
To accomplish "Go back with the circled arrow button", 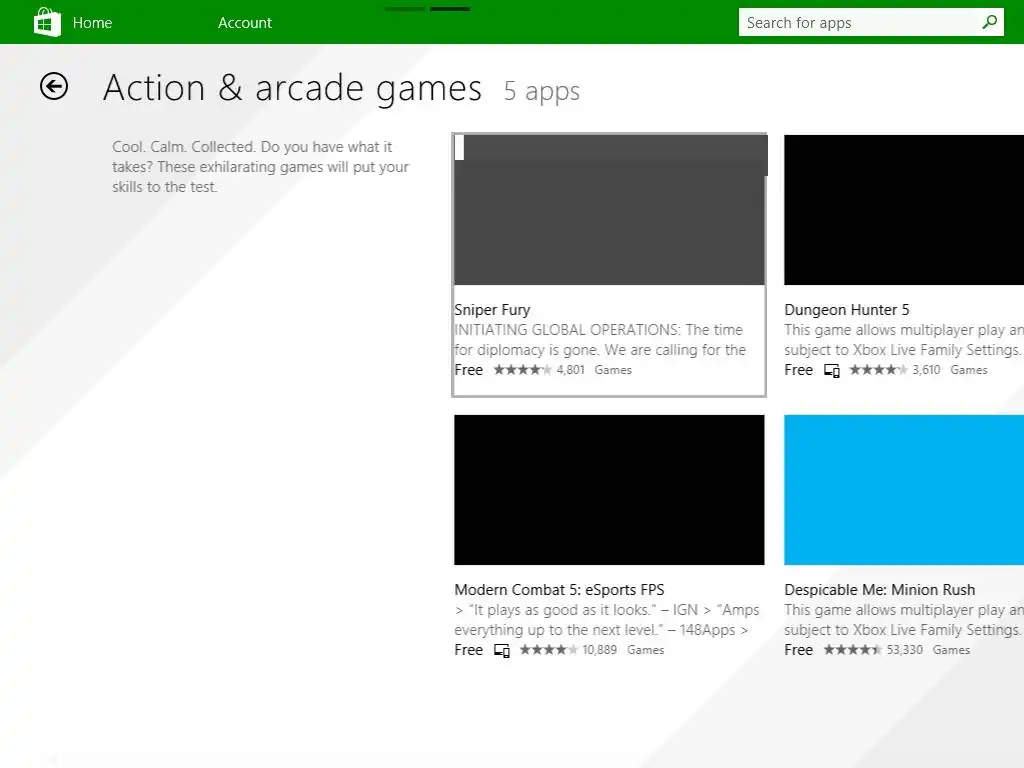I will [54, 86].
